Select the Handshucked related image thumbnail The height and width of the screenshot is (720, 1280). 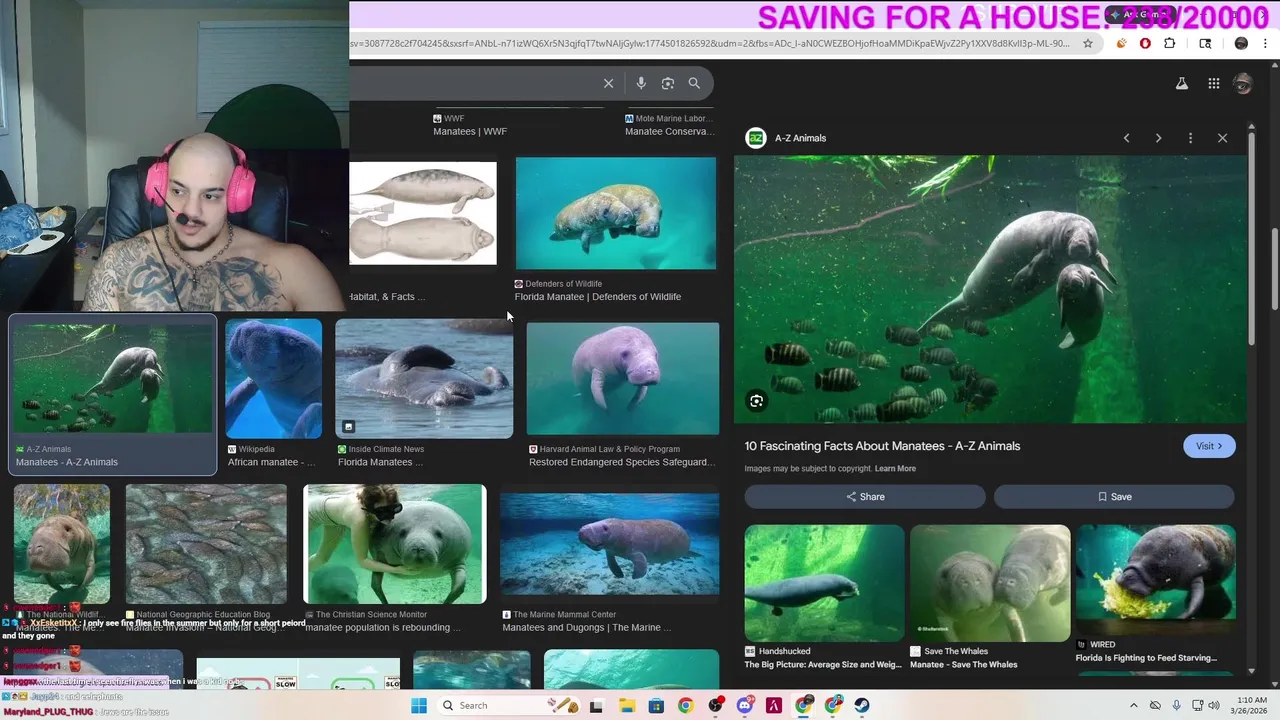[824, 583]
